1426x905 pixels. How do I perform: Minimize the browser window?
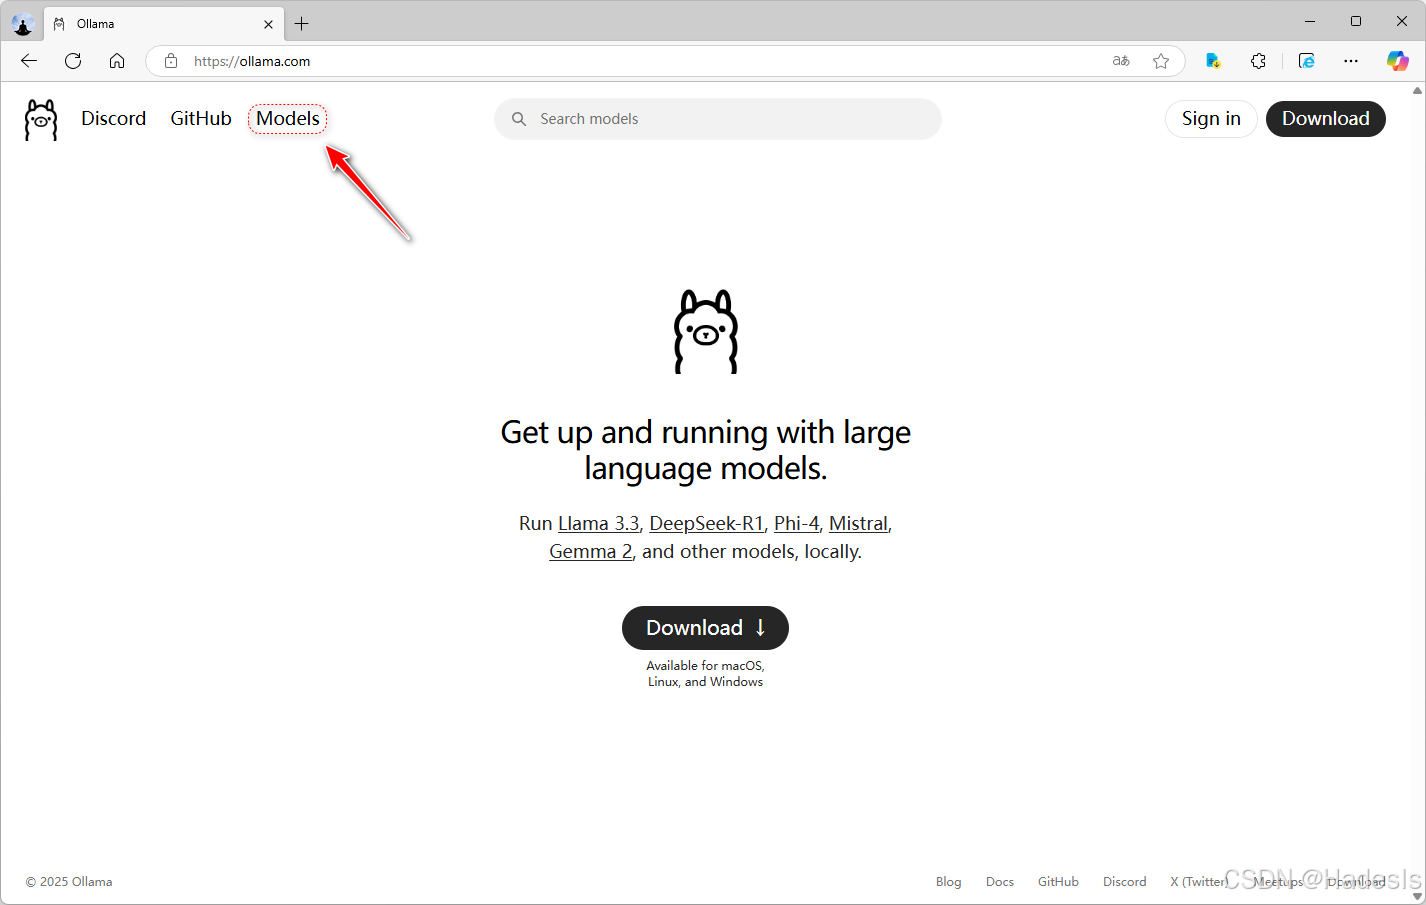[1310, 21]
